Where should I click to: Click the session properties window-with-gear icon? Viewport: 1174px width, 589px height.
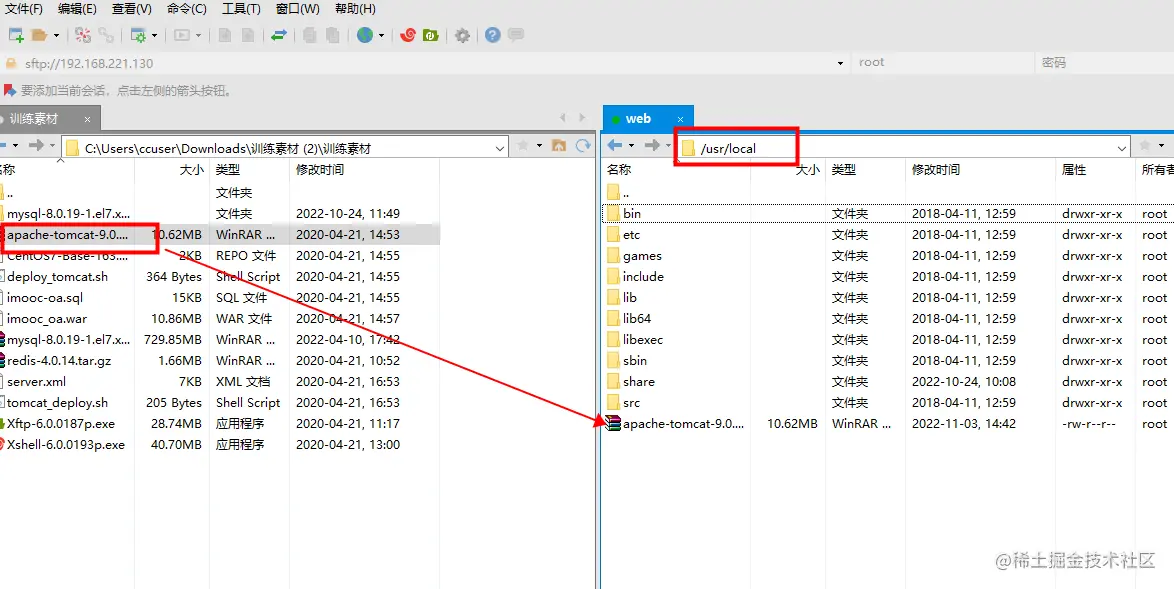point(139,35)
